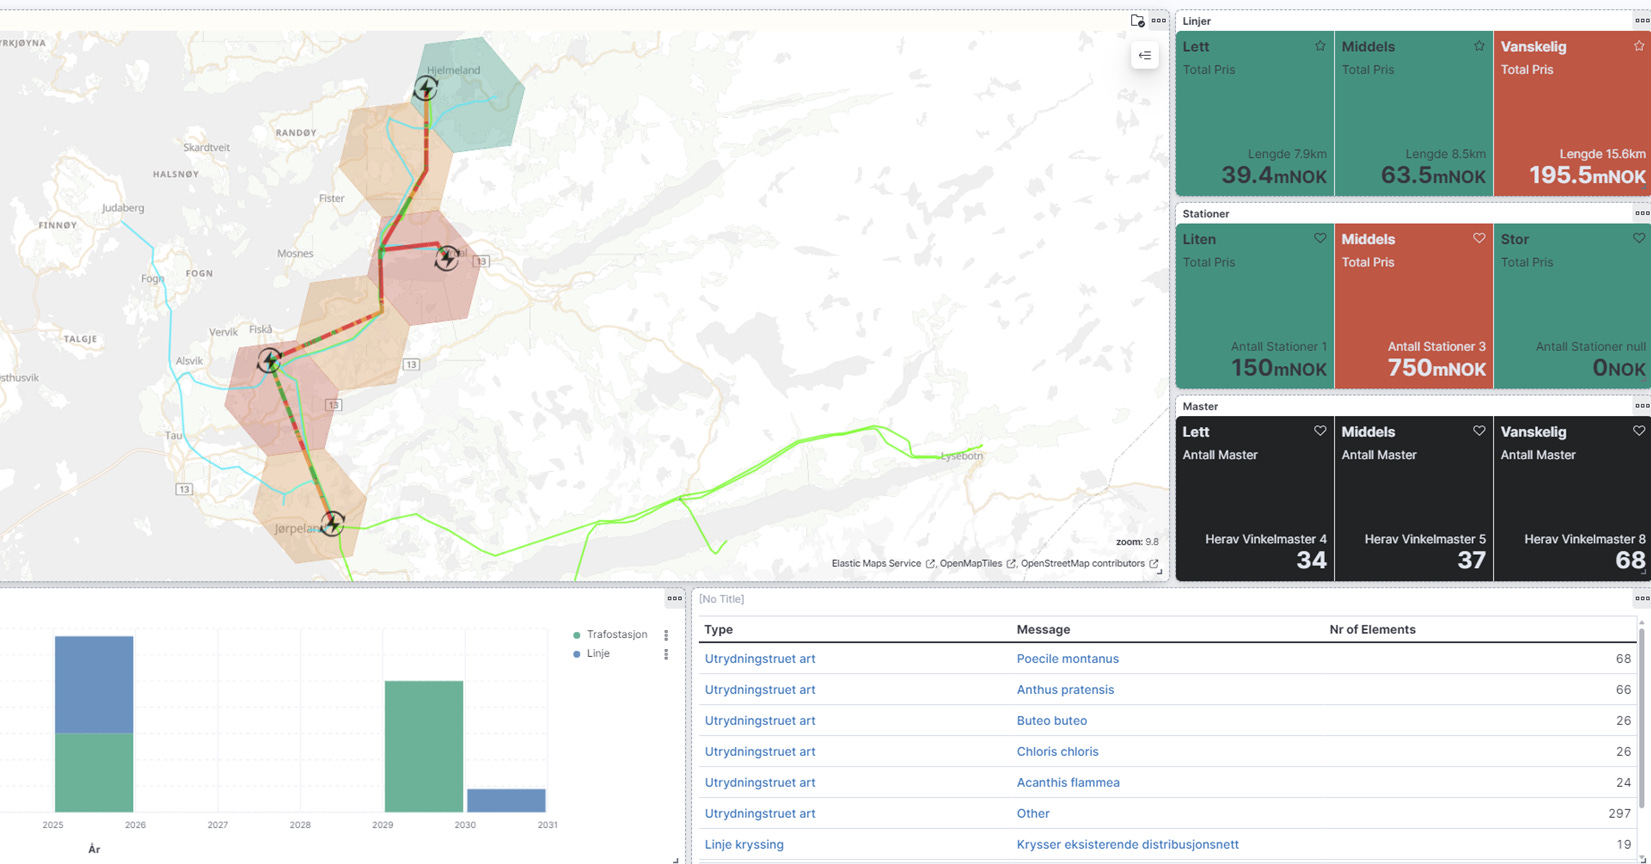Open Trafostasjon legend options
1651x864 pixels.
point(666,635)
